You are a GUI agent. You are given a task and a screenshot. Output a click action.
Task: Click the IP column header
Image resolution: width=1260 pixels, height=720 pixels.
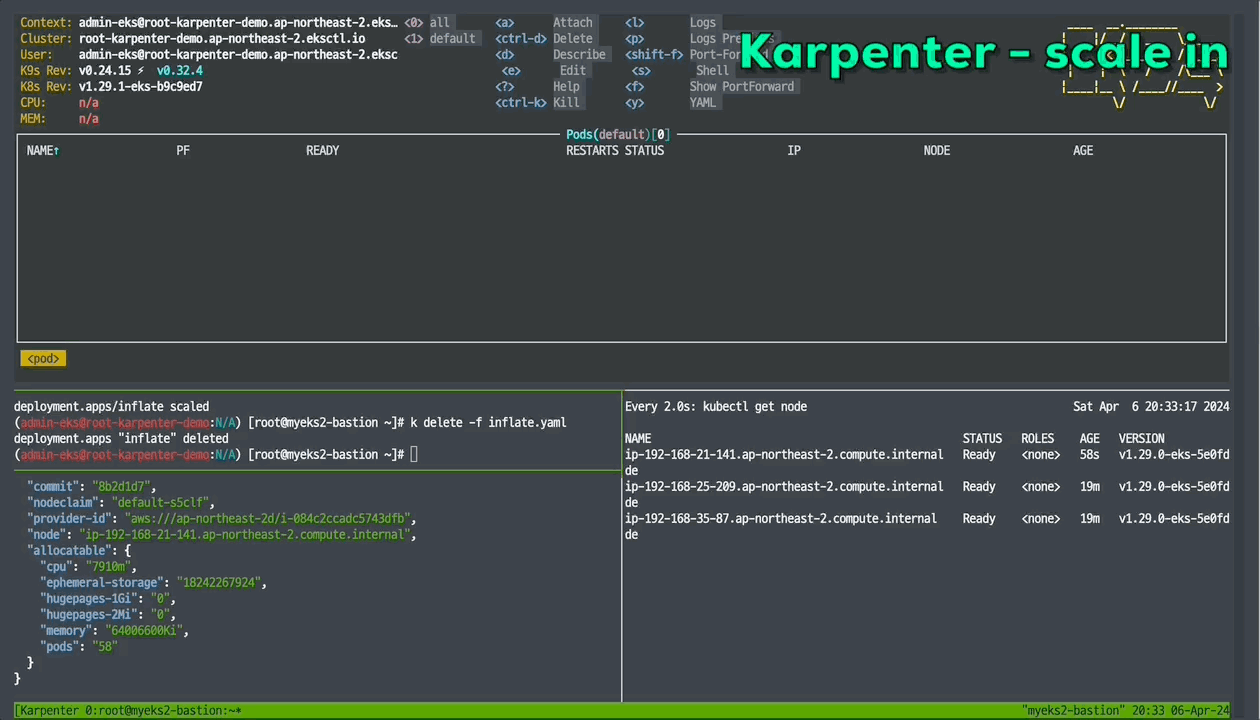794,150
